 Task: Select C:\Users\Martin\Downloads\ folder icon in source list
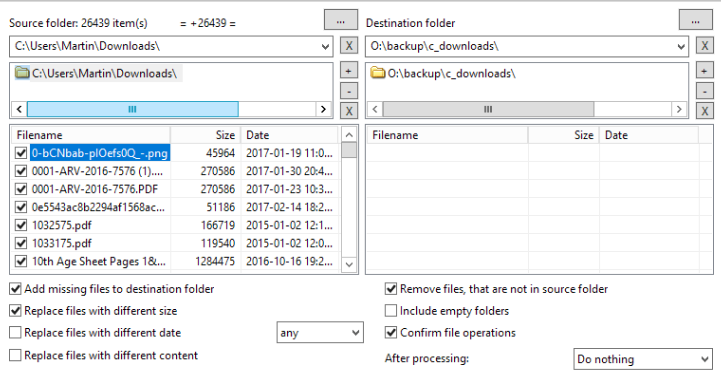(22, 73)
